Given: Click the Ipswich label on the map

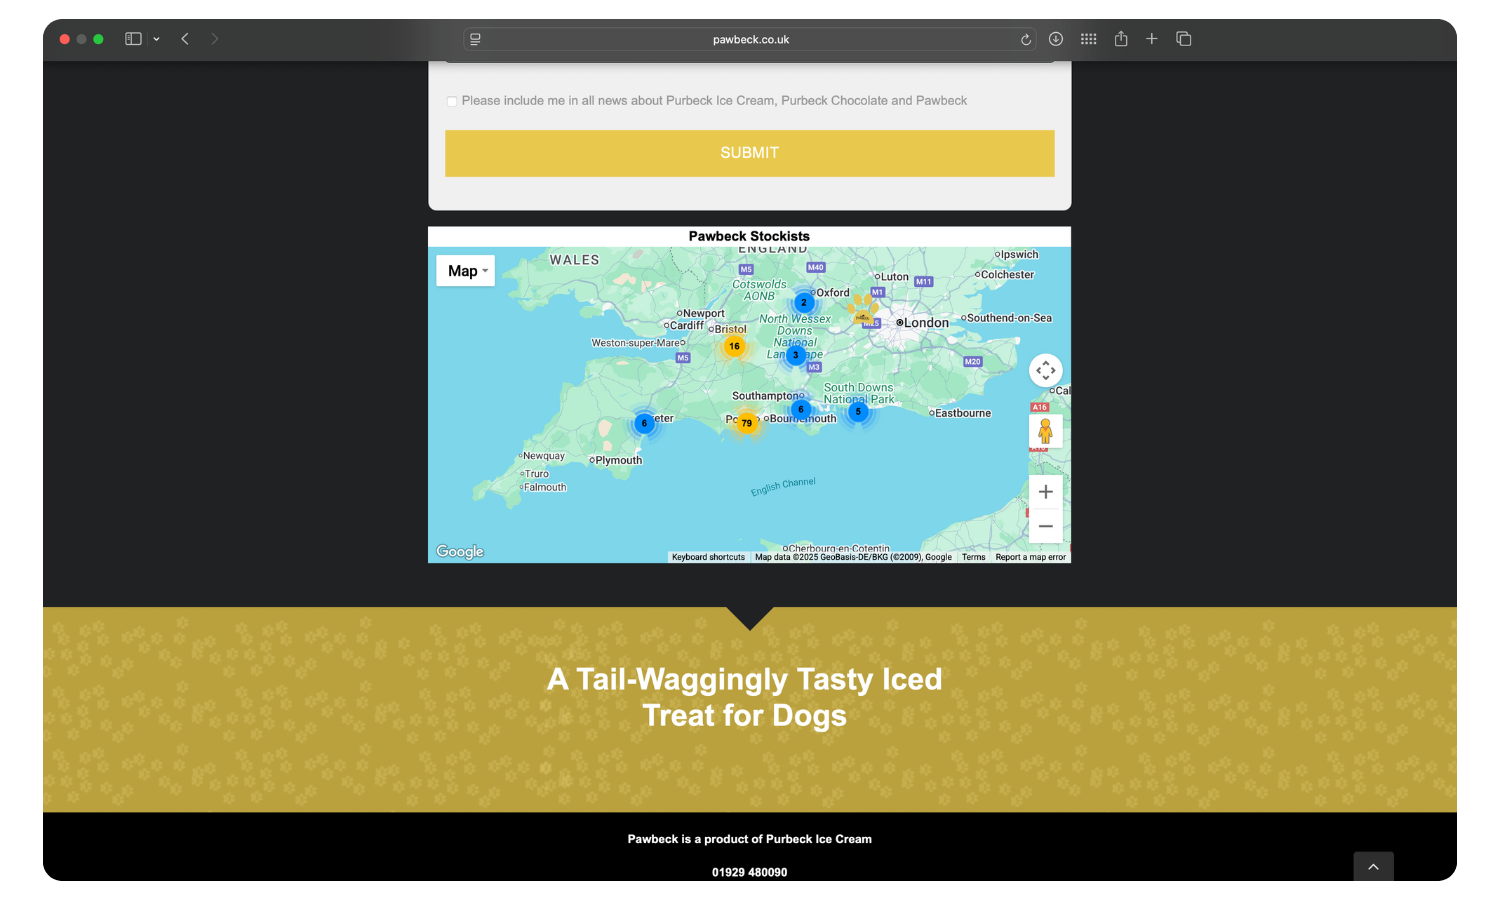Looking at the screenshot, I should point(1020,255).
